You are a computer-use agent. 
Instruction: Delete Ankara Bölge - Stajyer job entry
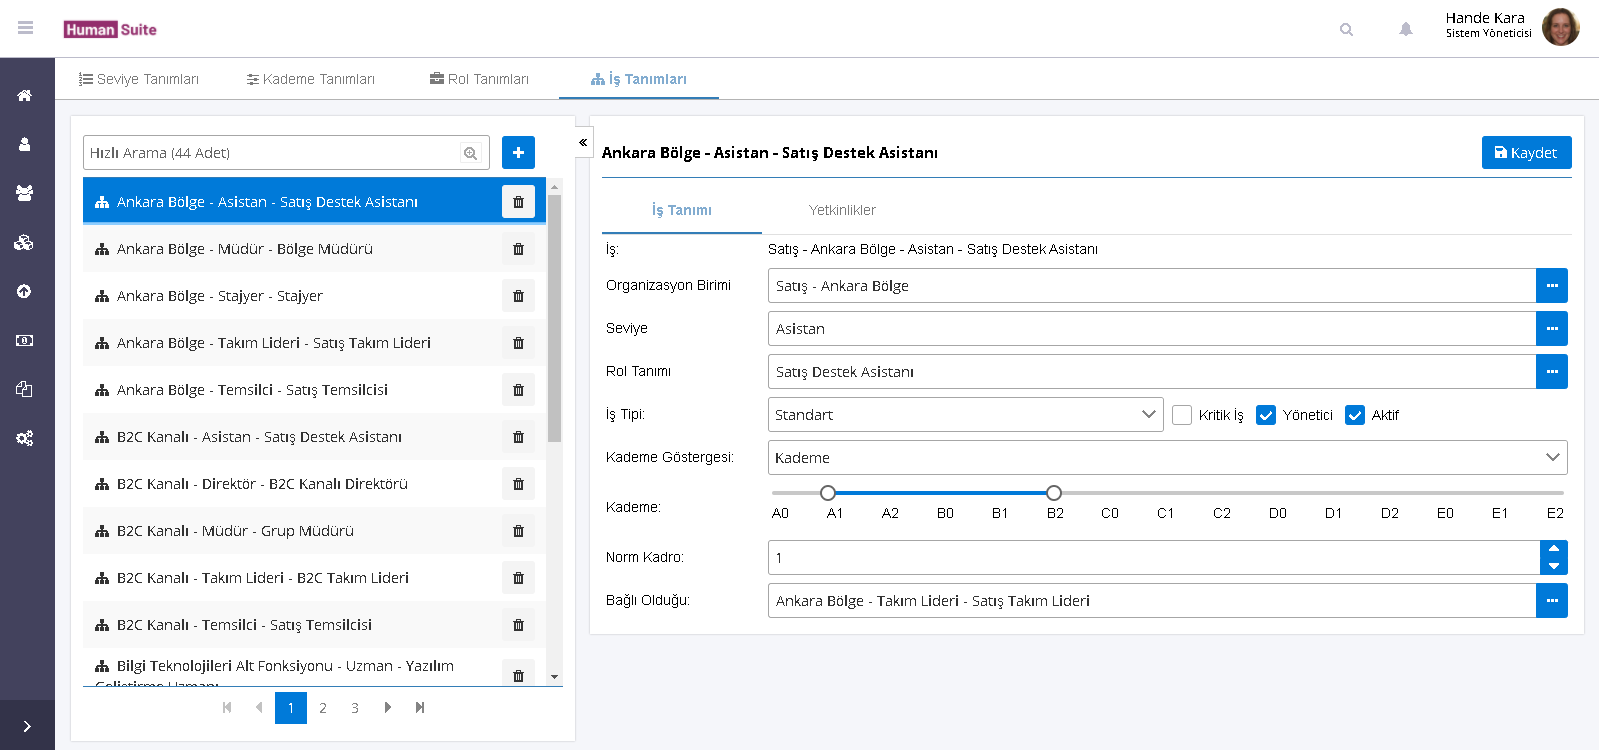coord(518,296)
